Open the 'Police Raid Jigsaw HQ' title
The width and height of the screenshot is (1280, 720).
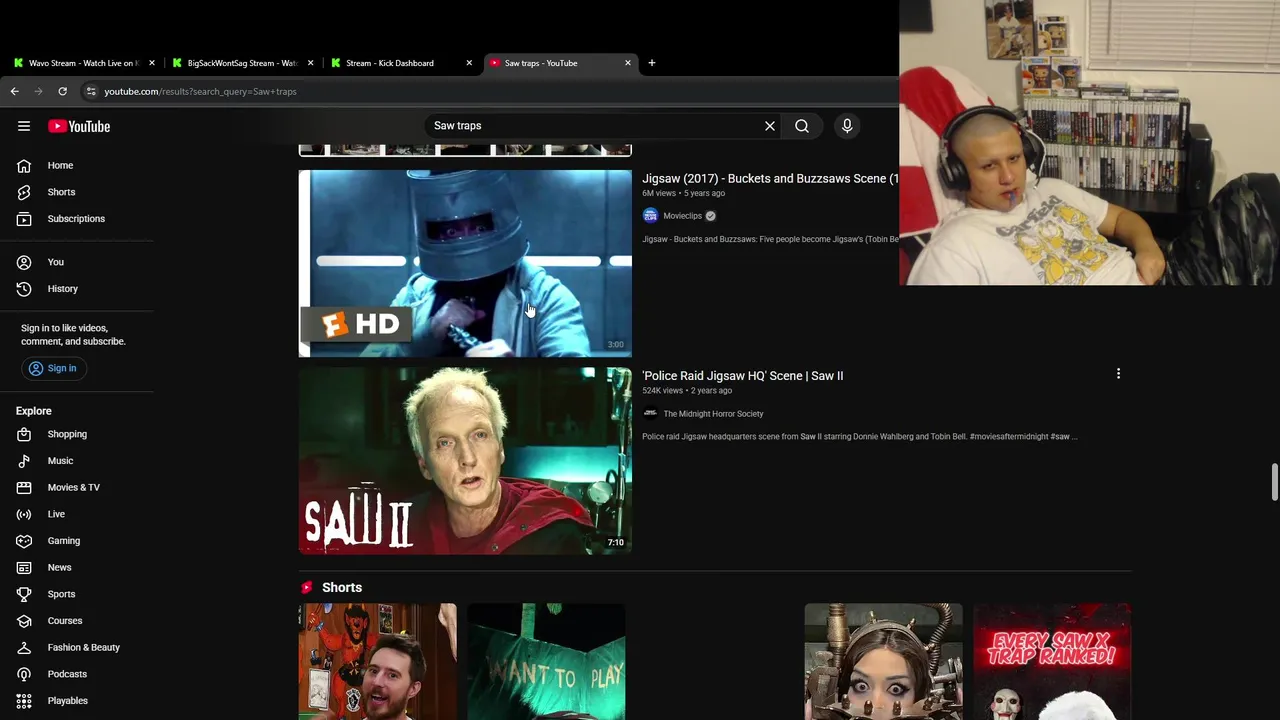coord(742,376)
